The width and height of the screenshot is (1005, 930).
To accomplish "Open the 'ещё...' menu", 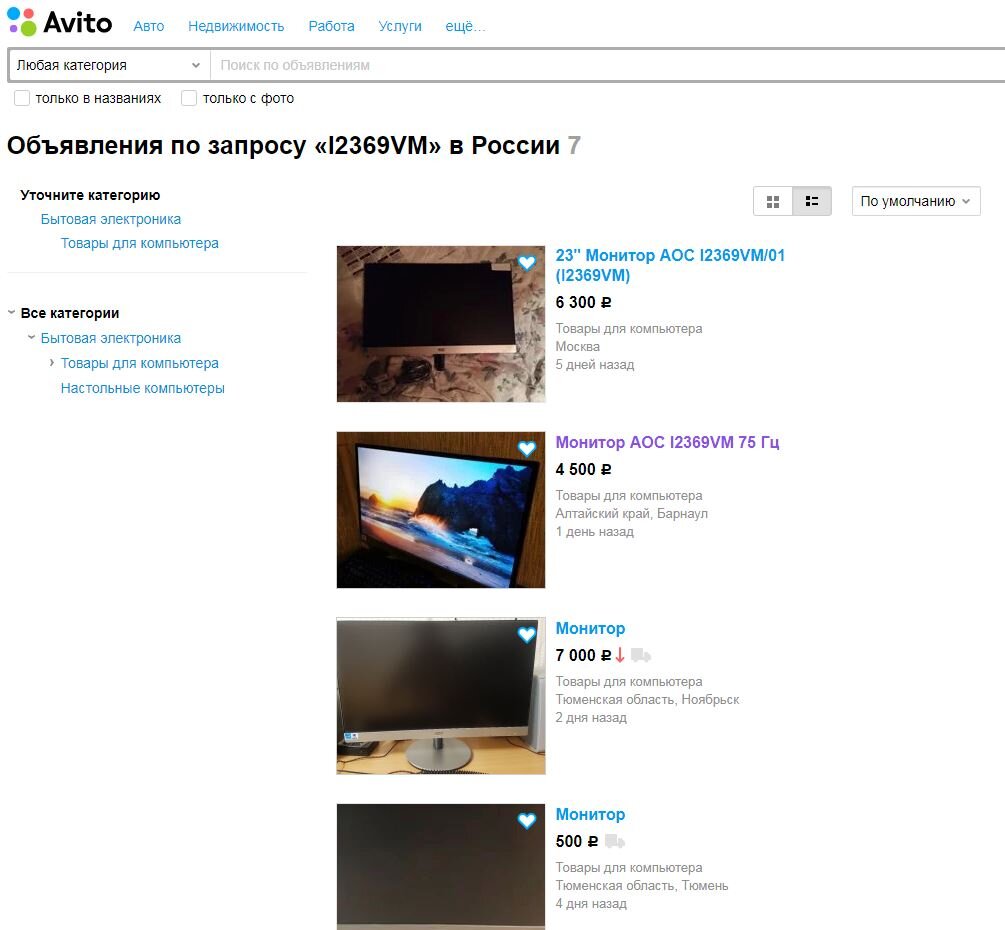I will click(x=465, y=26).
